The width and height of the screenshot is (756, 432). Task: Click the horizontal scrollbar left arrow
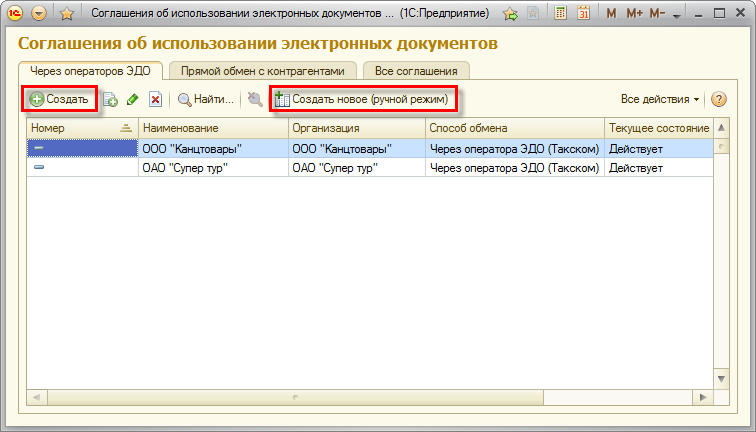37,397
